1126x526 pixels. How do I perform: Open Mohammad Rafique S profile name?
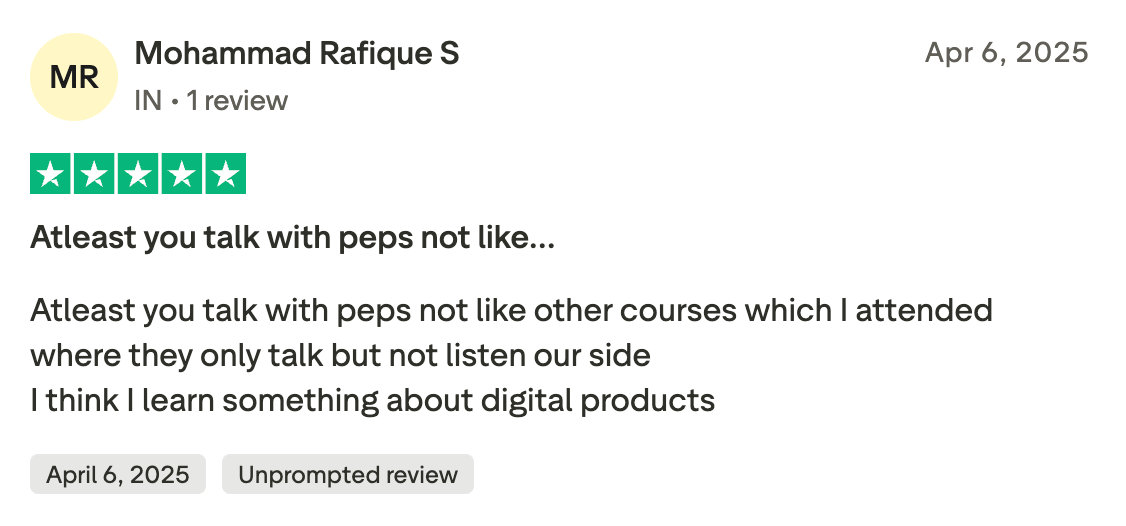297,53
